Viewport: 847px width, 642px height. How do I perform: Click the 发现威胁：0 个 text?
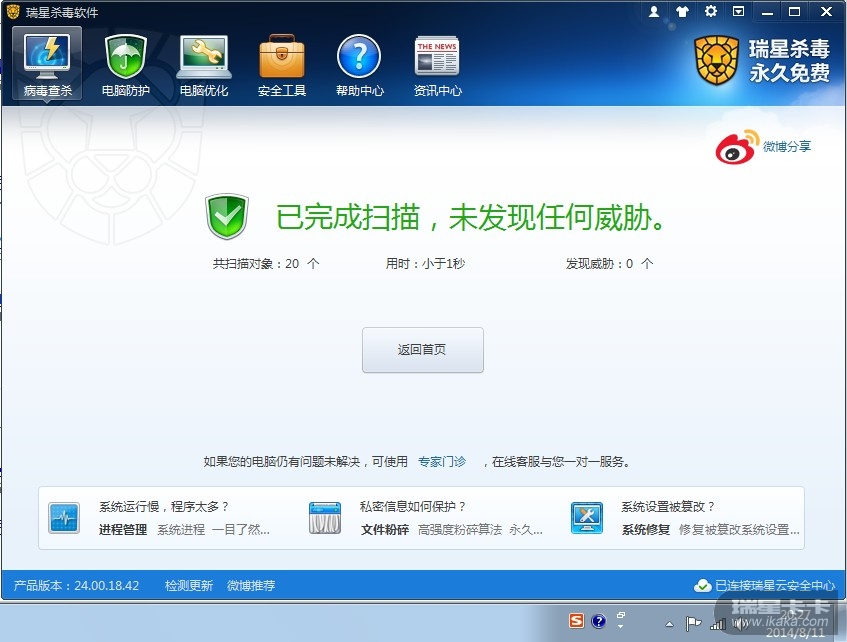[x=609, y=263]
